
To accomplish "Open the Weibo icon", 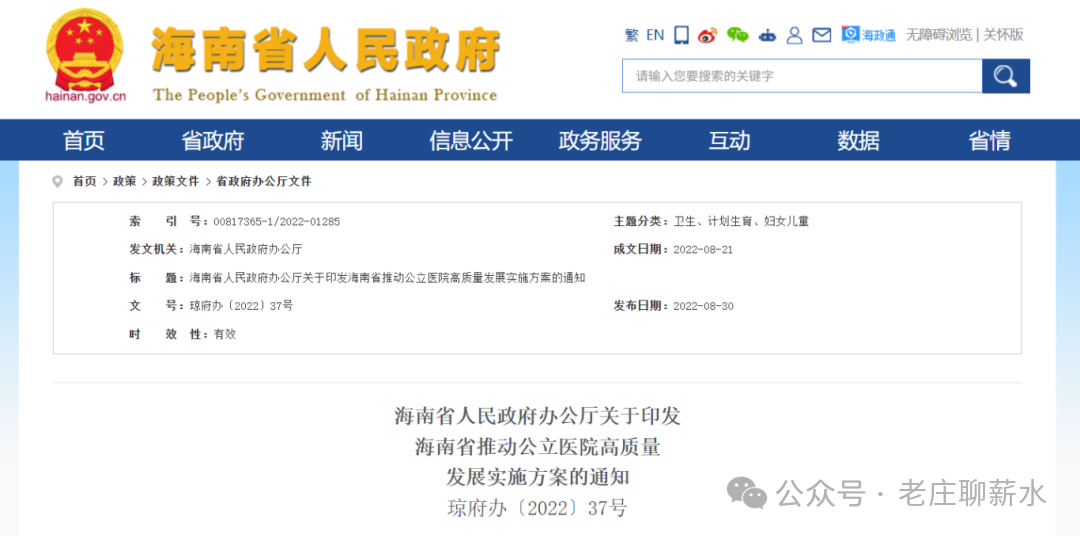I will [707, 35].
